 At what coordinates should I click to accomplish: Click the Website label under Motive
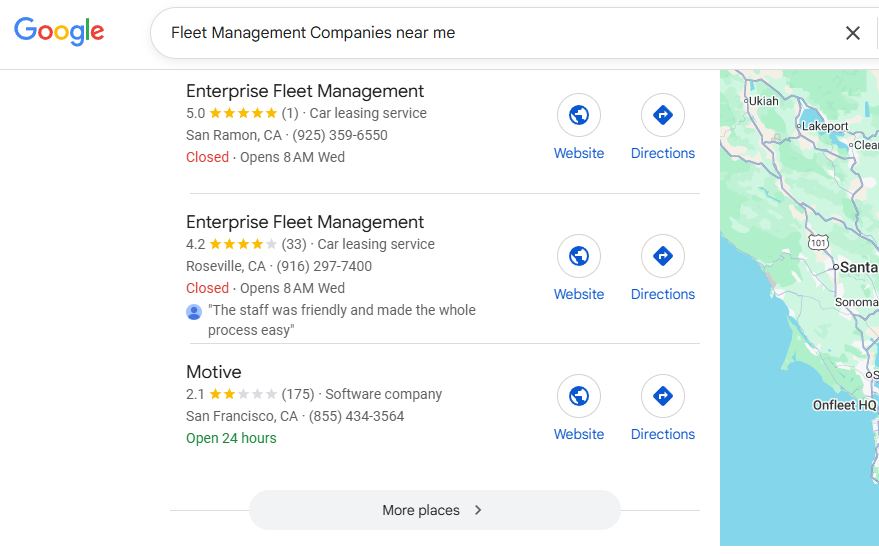tap(579, 434)
